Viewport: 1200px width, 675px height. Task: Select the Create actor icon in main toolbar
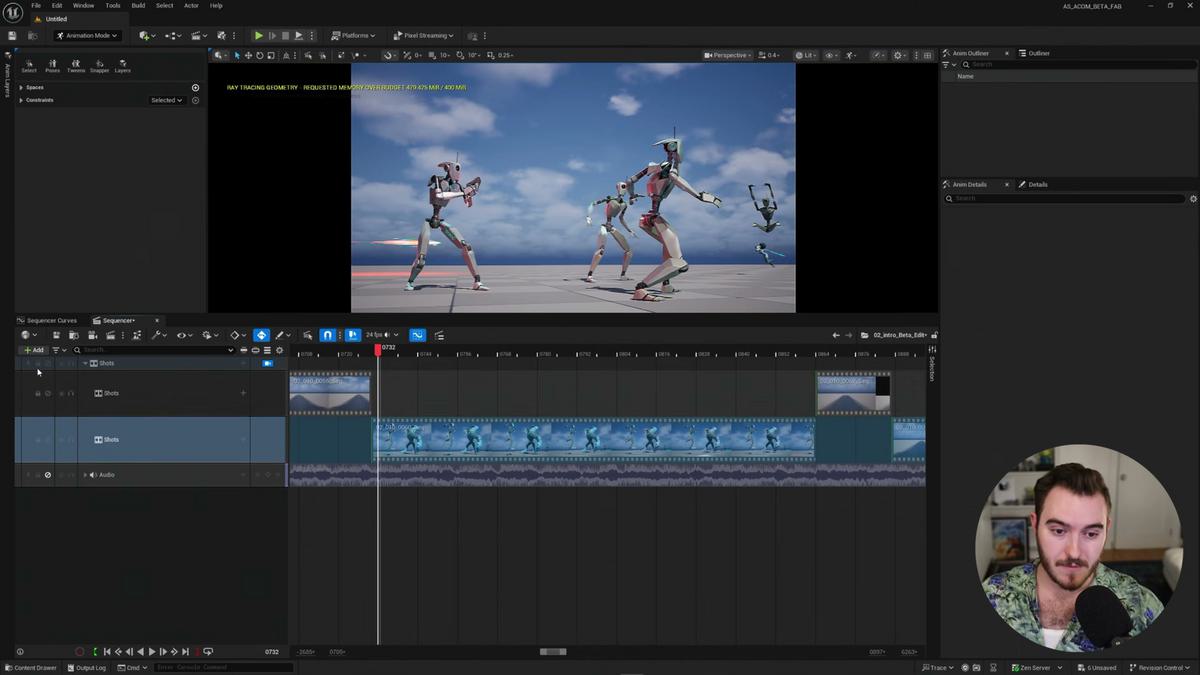(144, 35)
